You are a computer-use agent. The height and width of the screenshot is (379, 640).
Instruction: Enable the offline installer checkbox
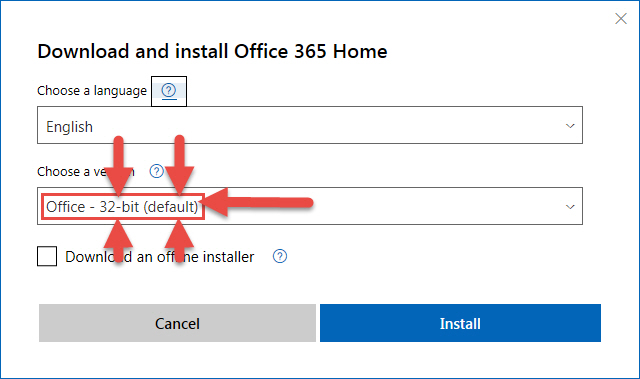click(x=47, y=256)
